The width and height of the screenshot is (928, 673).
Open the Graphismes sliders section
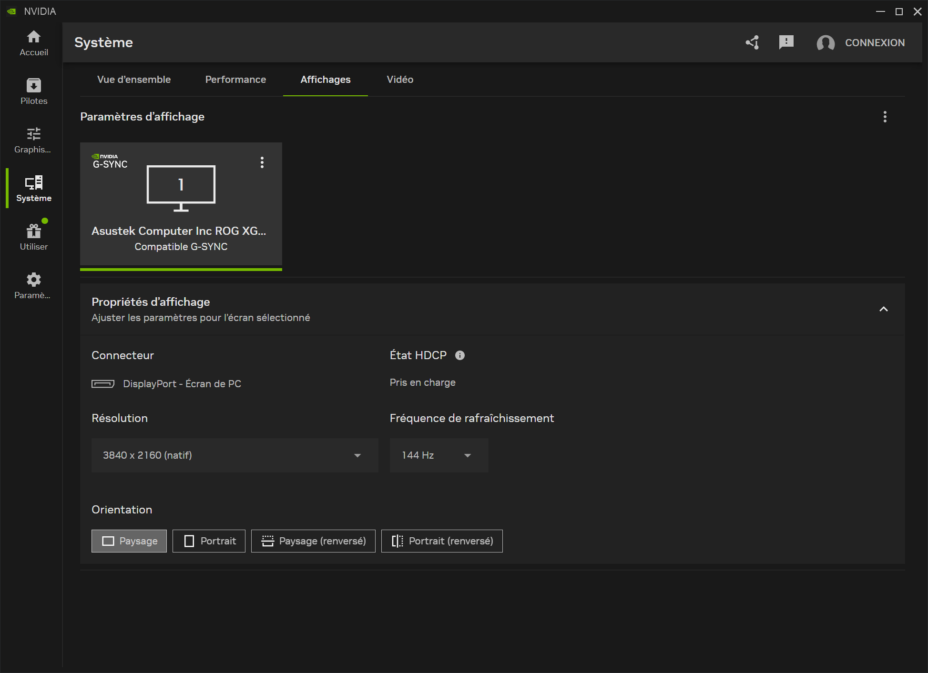tap(34, 140)
